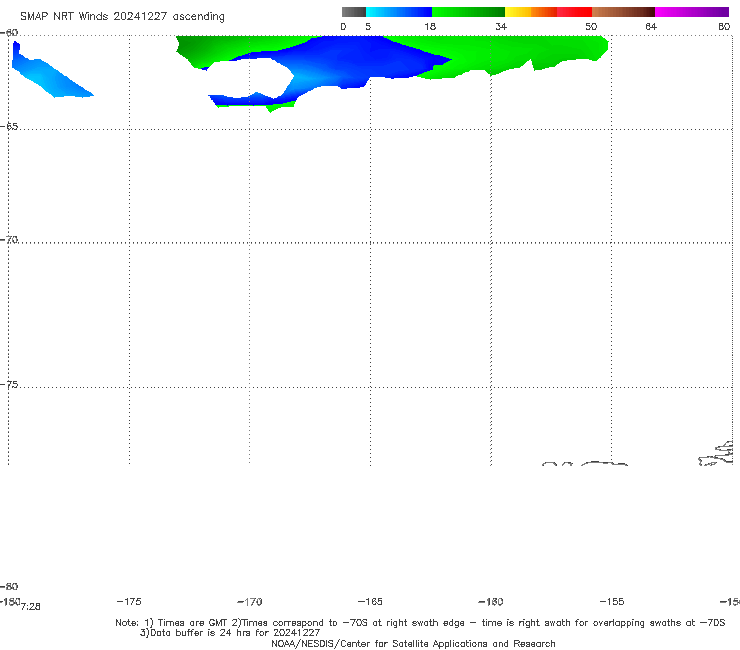Click the -170 longitude axis label

[250, 601]
